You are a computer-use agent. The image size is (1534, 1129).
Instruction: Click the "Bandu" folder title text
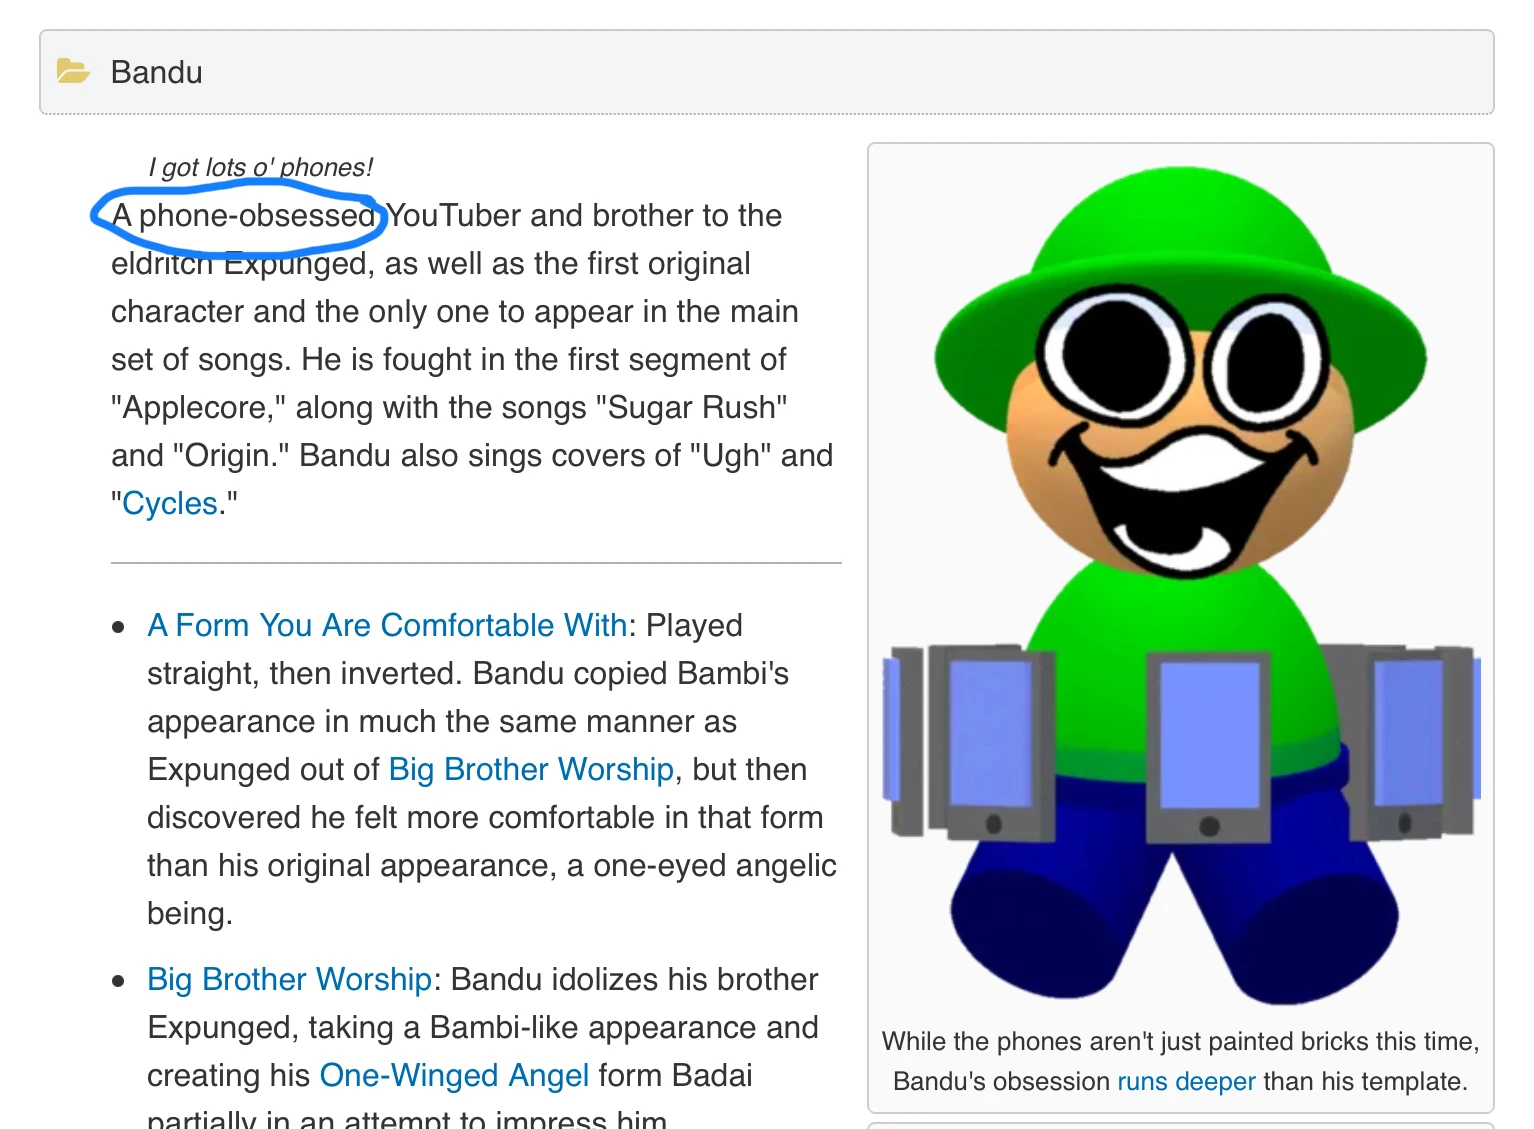click(157, 72)
